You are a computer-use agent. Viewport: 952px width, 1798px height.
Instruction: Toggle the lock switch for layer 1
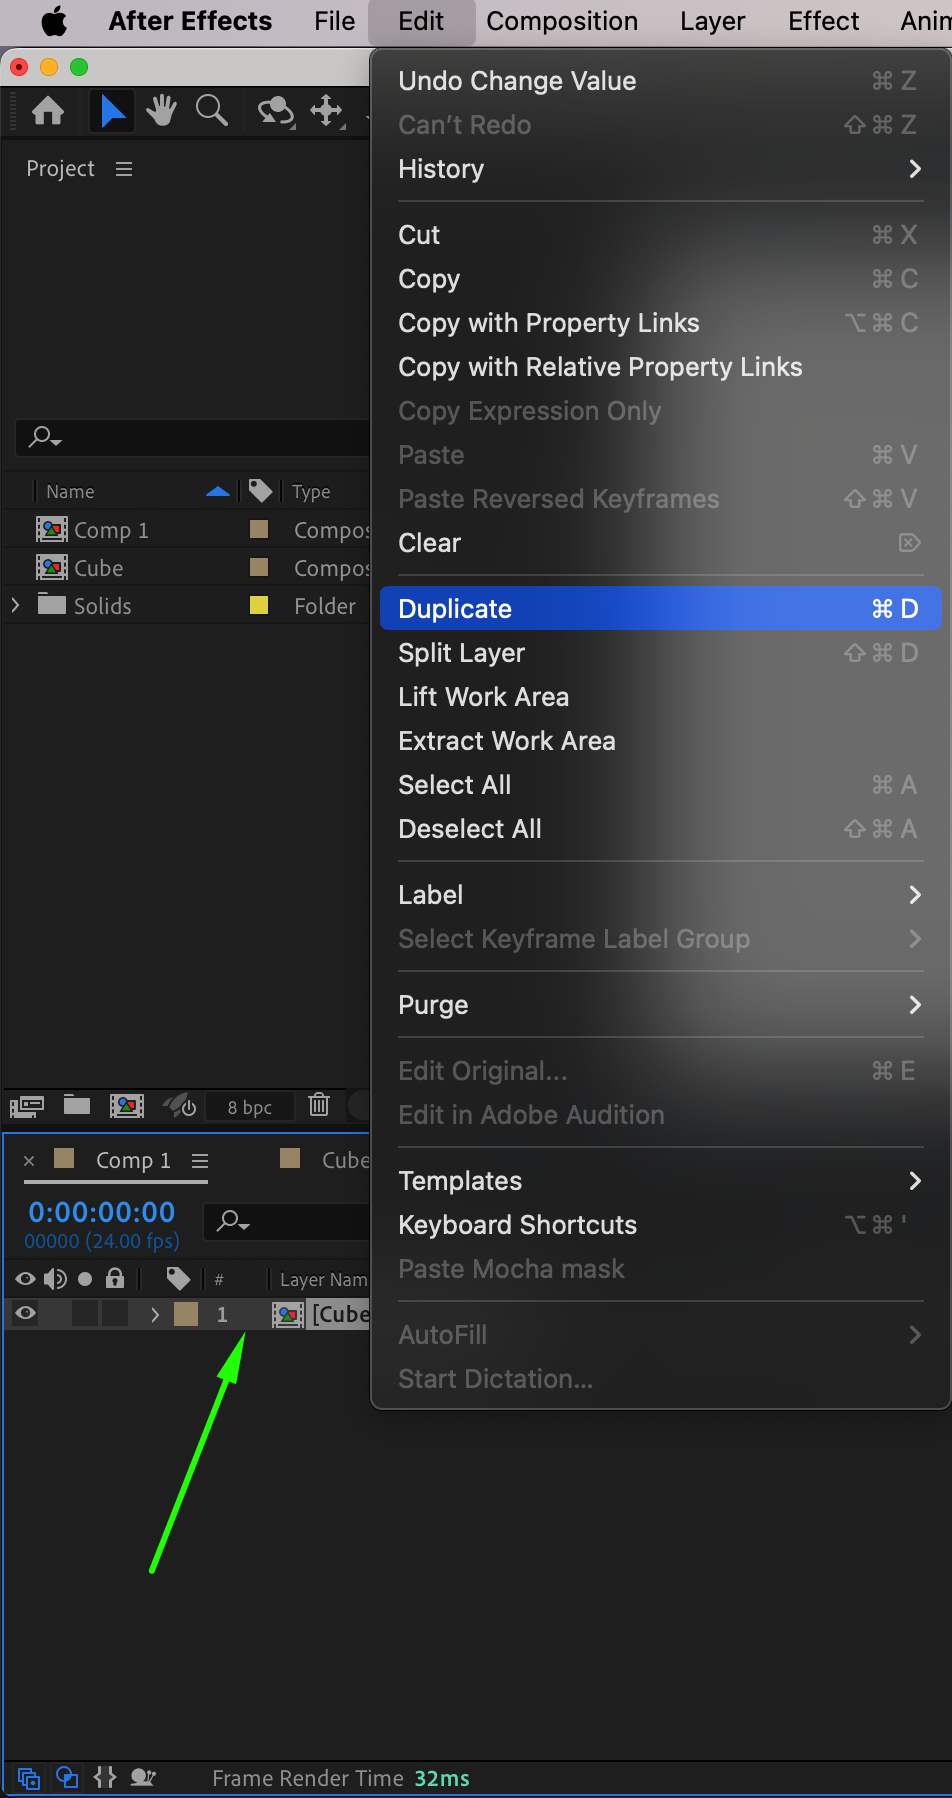click(x=115, y=1314)
